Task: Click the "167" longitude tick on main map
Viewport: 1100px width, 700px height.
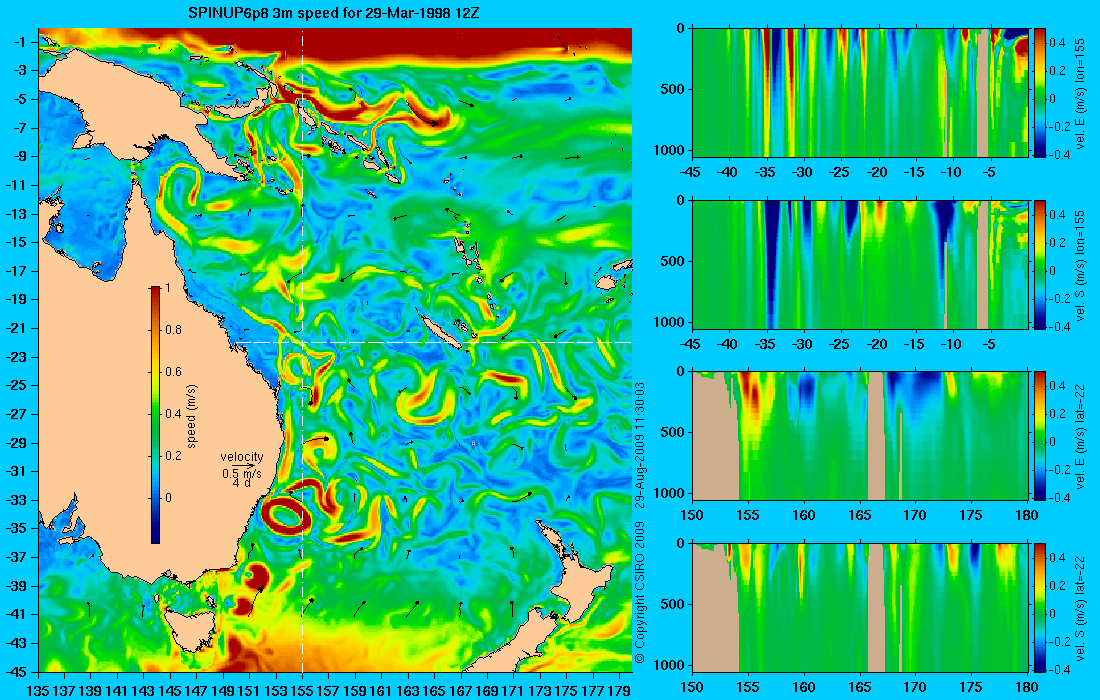Action: pyautogui.click(x=461, y=690)
